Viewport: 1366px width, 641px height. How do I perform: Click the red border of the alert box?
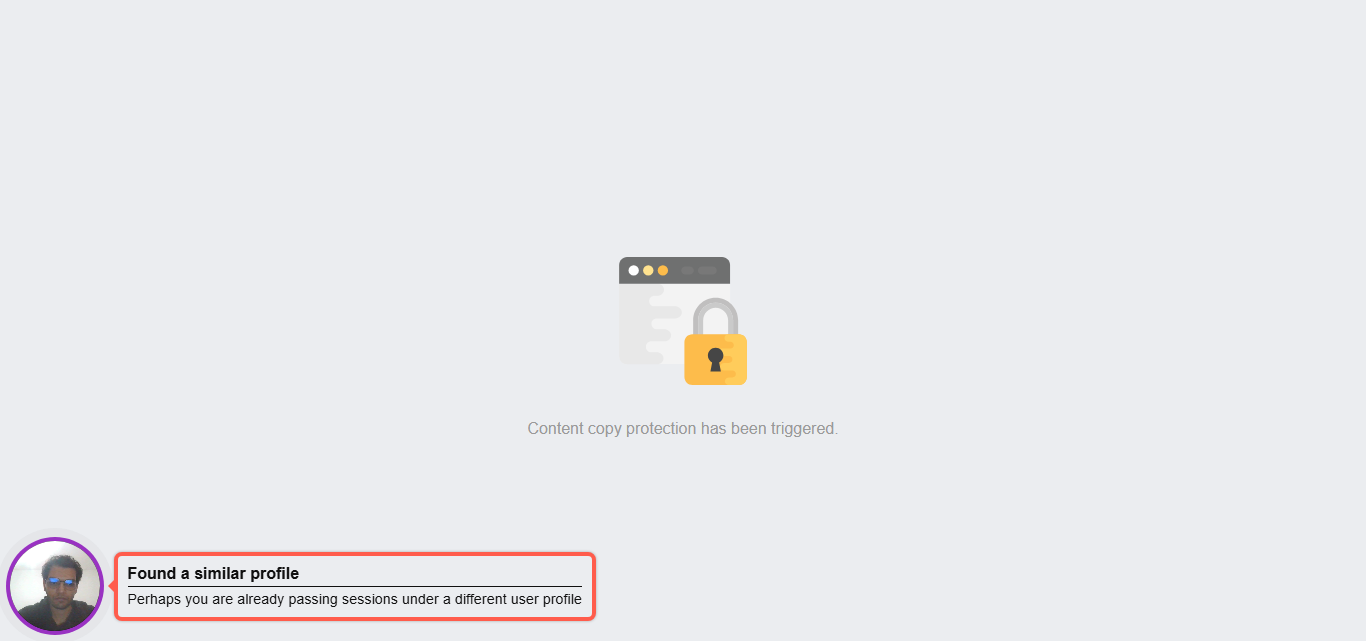[x=355, y=554]
